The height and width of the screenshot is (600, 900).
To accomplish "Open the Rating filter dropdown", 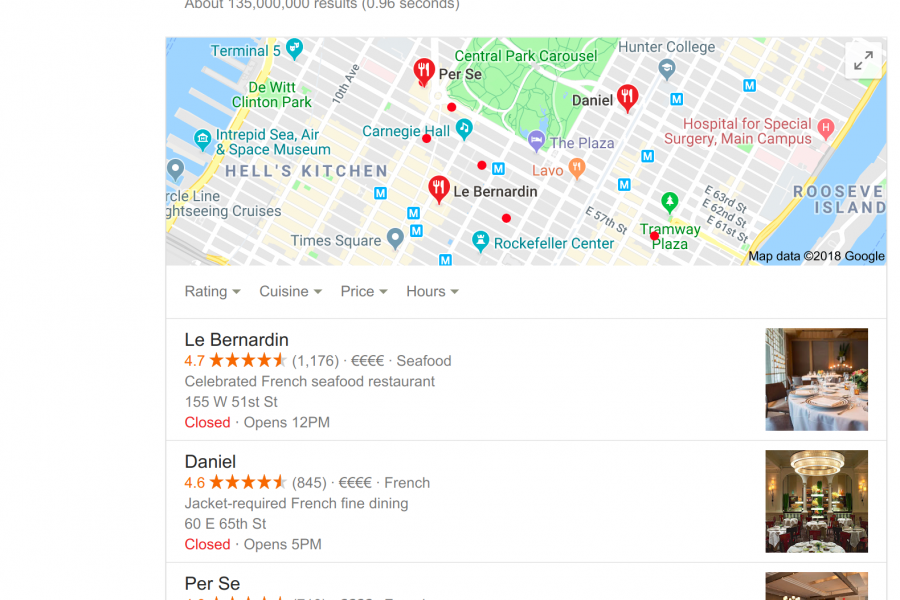I will click(x=212, y=291).
